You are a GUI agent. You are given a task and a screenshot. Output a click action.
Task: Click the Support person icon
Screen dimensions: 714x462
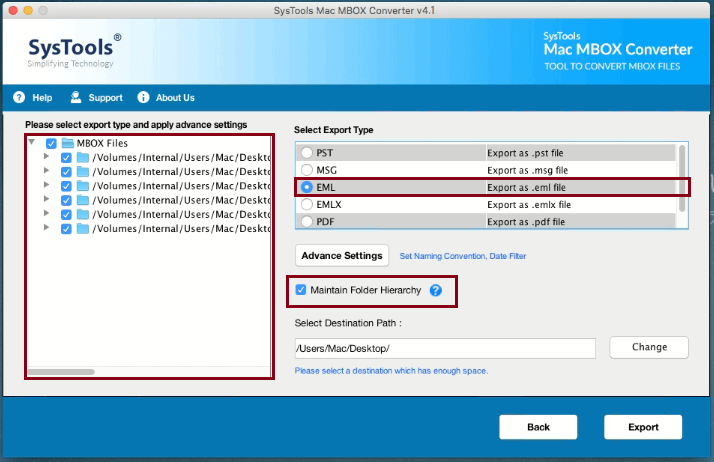point(76,97)
